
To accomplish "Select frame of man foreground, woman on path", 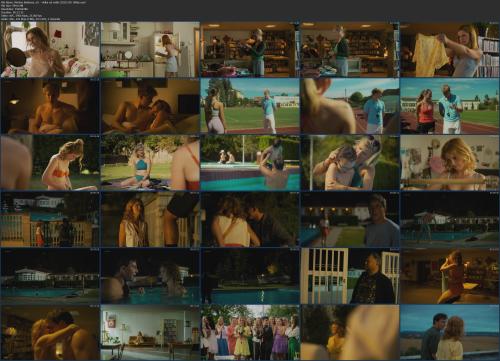I will click(x=350, y=219).
